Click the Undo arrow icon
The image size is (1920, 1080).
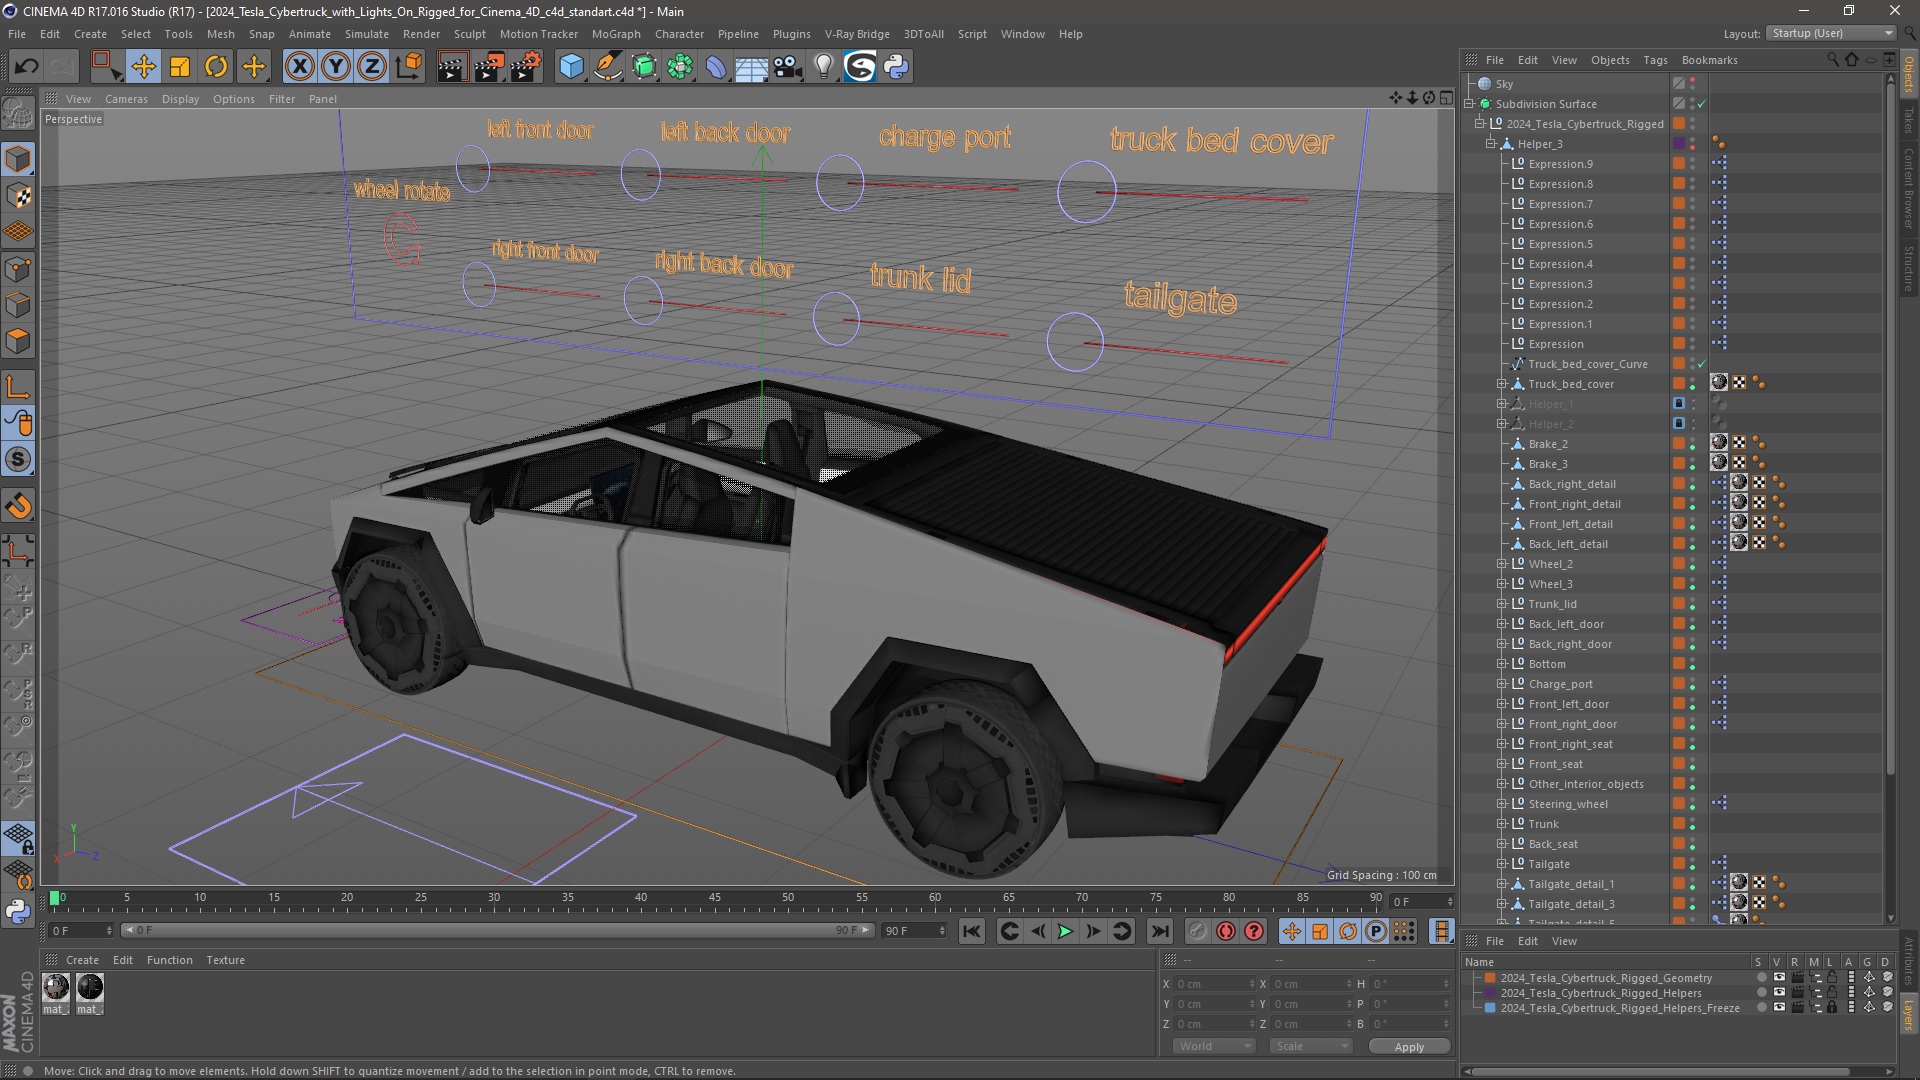26,67
